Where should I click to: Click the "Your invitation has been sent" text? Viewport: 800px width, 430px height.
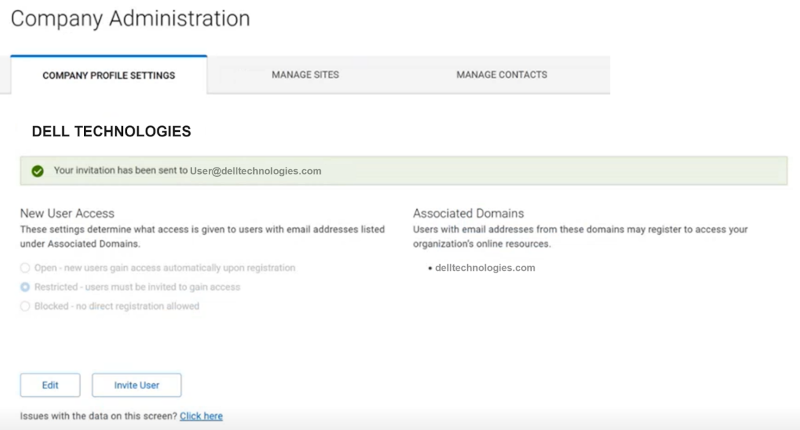tap(120, 171)
